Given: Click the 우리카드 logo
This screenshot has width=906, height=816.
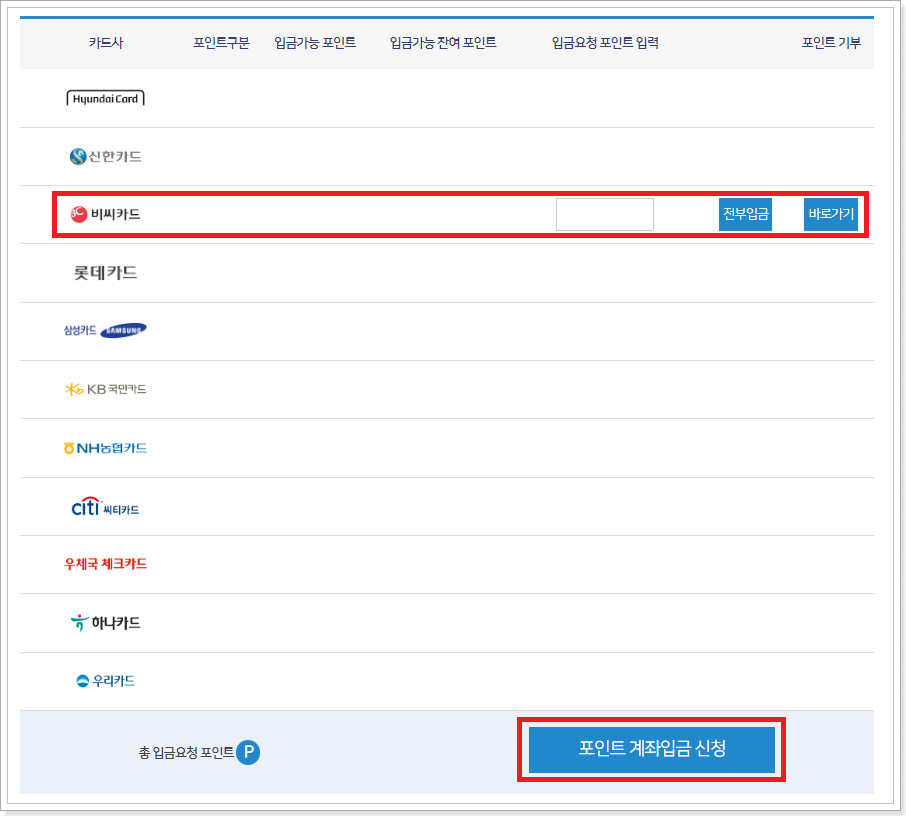Looking at the screenshot, I should point(105,681).
